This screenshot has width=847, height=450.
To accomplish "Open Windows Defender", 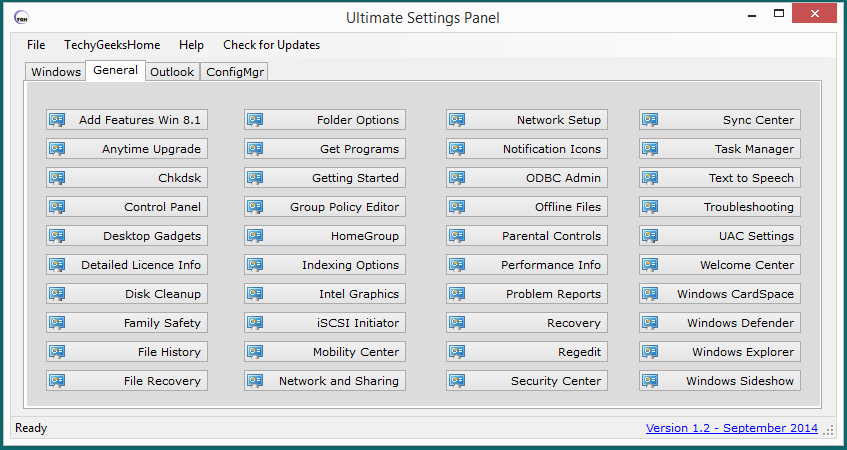I will click(720, 323).
